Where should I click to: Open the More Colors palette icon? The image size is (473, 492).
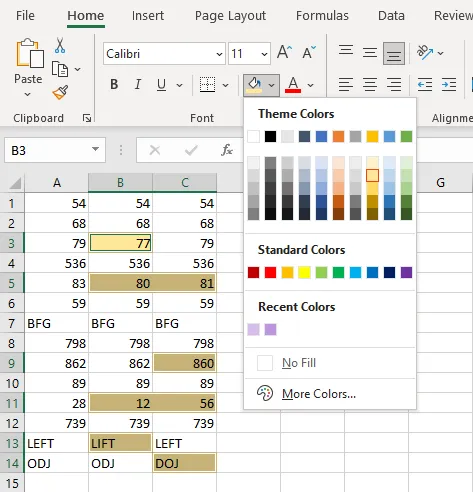tap(265, 394)
